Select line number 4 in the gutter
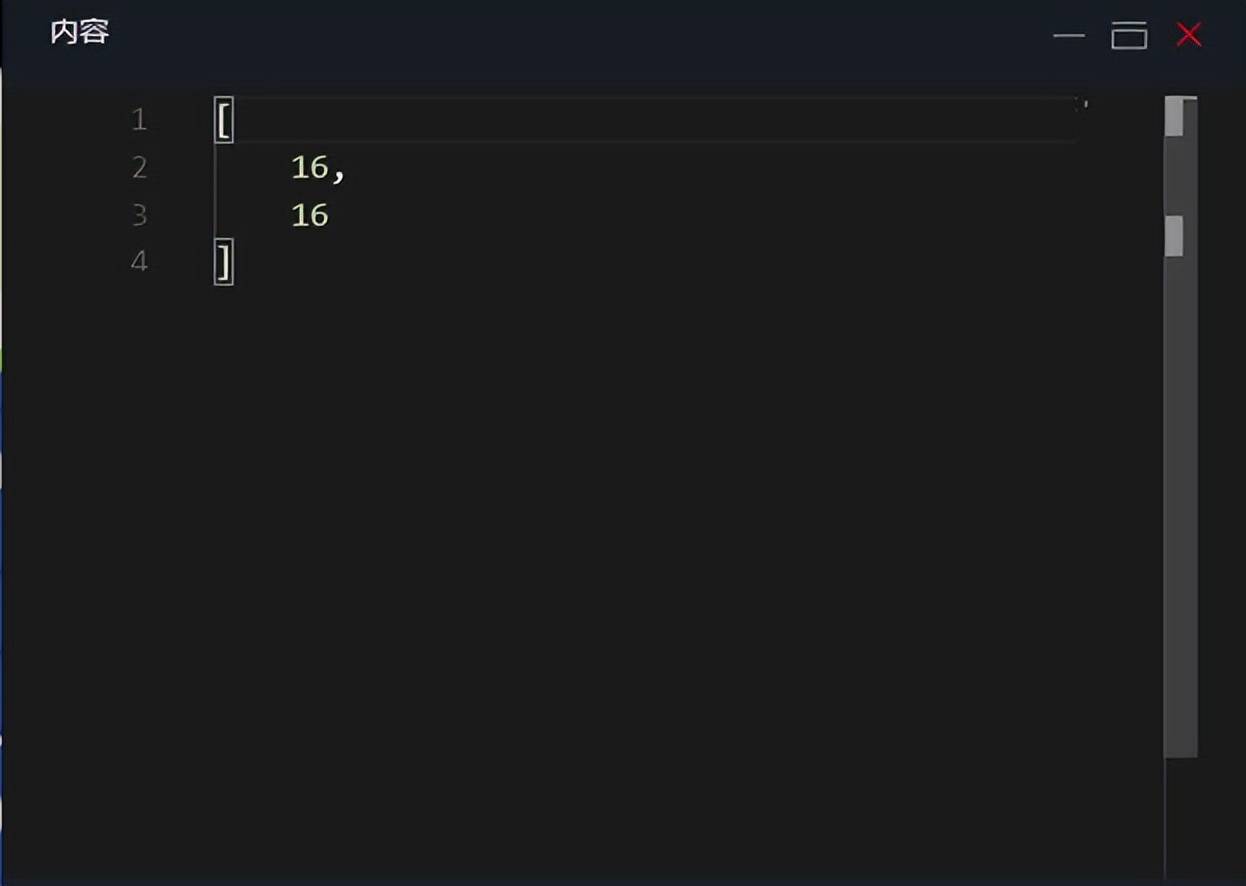The image size is (1246, 886). click(139, 262)
